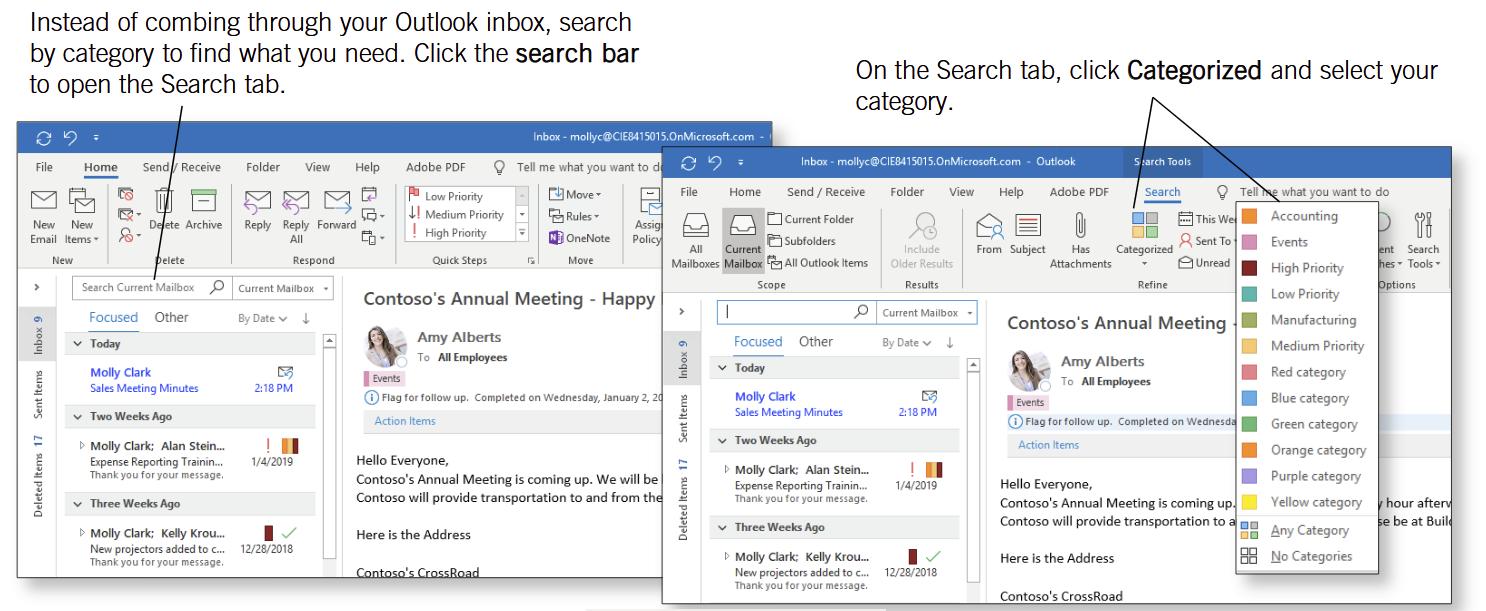Viewport: 1486px width, 611px height.
Task: Click Sent To in the Search-tab window
Action: (x=1205, y=241)
